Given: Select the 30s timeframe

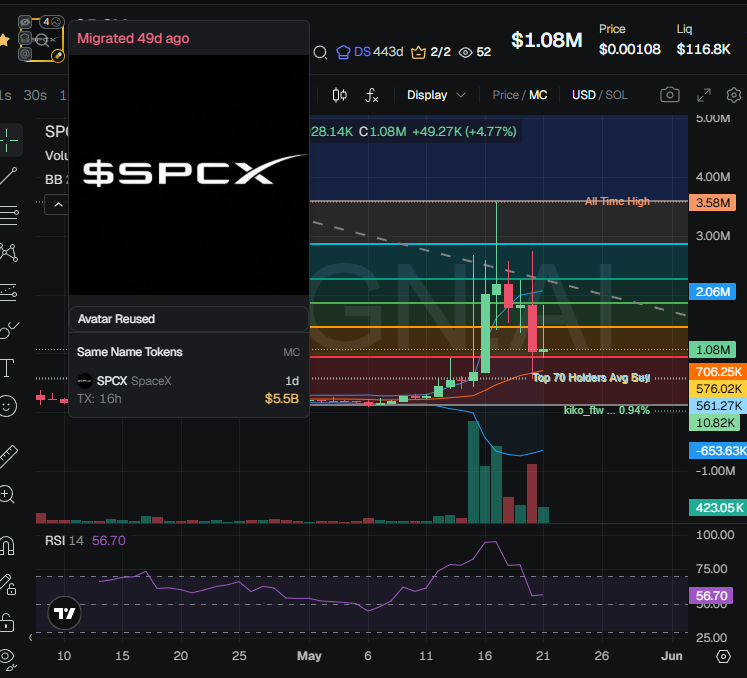Looking at the screenshot, I should point(35,95).
